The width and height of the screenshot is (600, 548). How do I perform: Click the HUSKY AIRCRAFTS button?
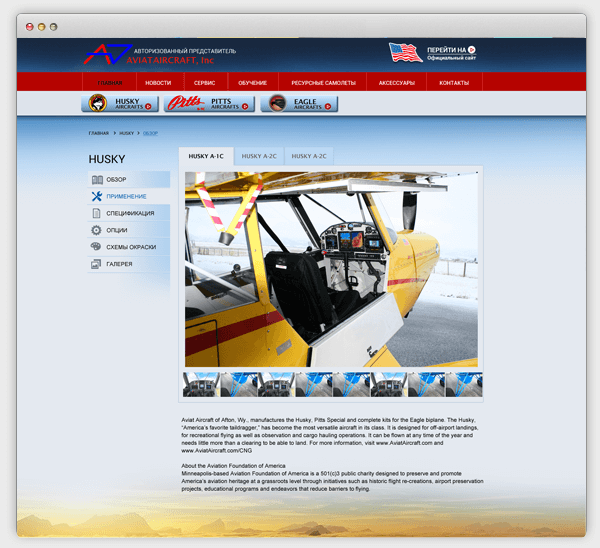click(x=120, y=103)
